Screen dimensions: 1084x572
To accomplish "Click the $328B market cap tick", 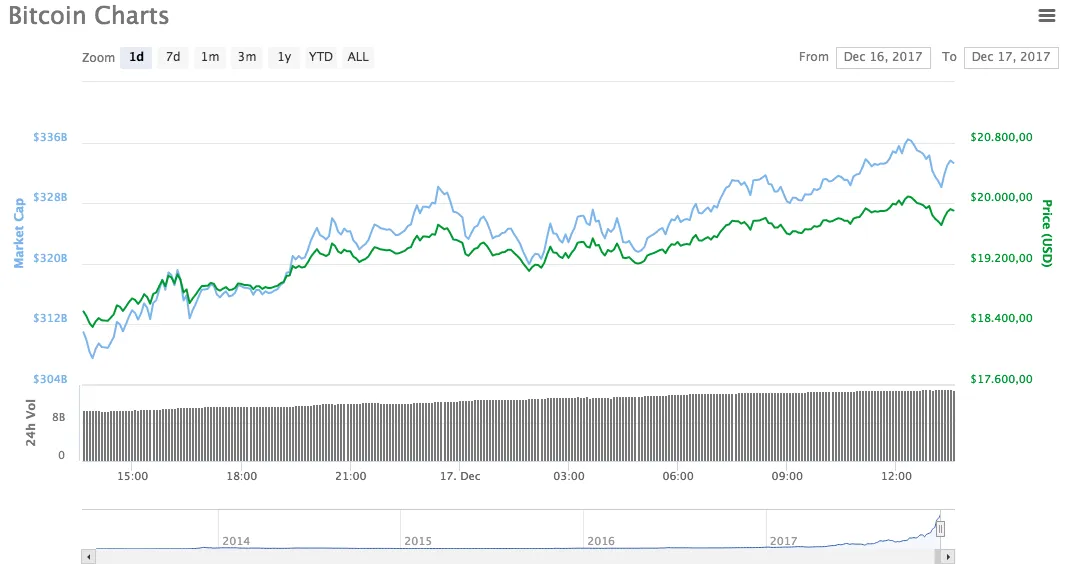I will coord(50,197).
